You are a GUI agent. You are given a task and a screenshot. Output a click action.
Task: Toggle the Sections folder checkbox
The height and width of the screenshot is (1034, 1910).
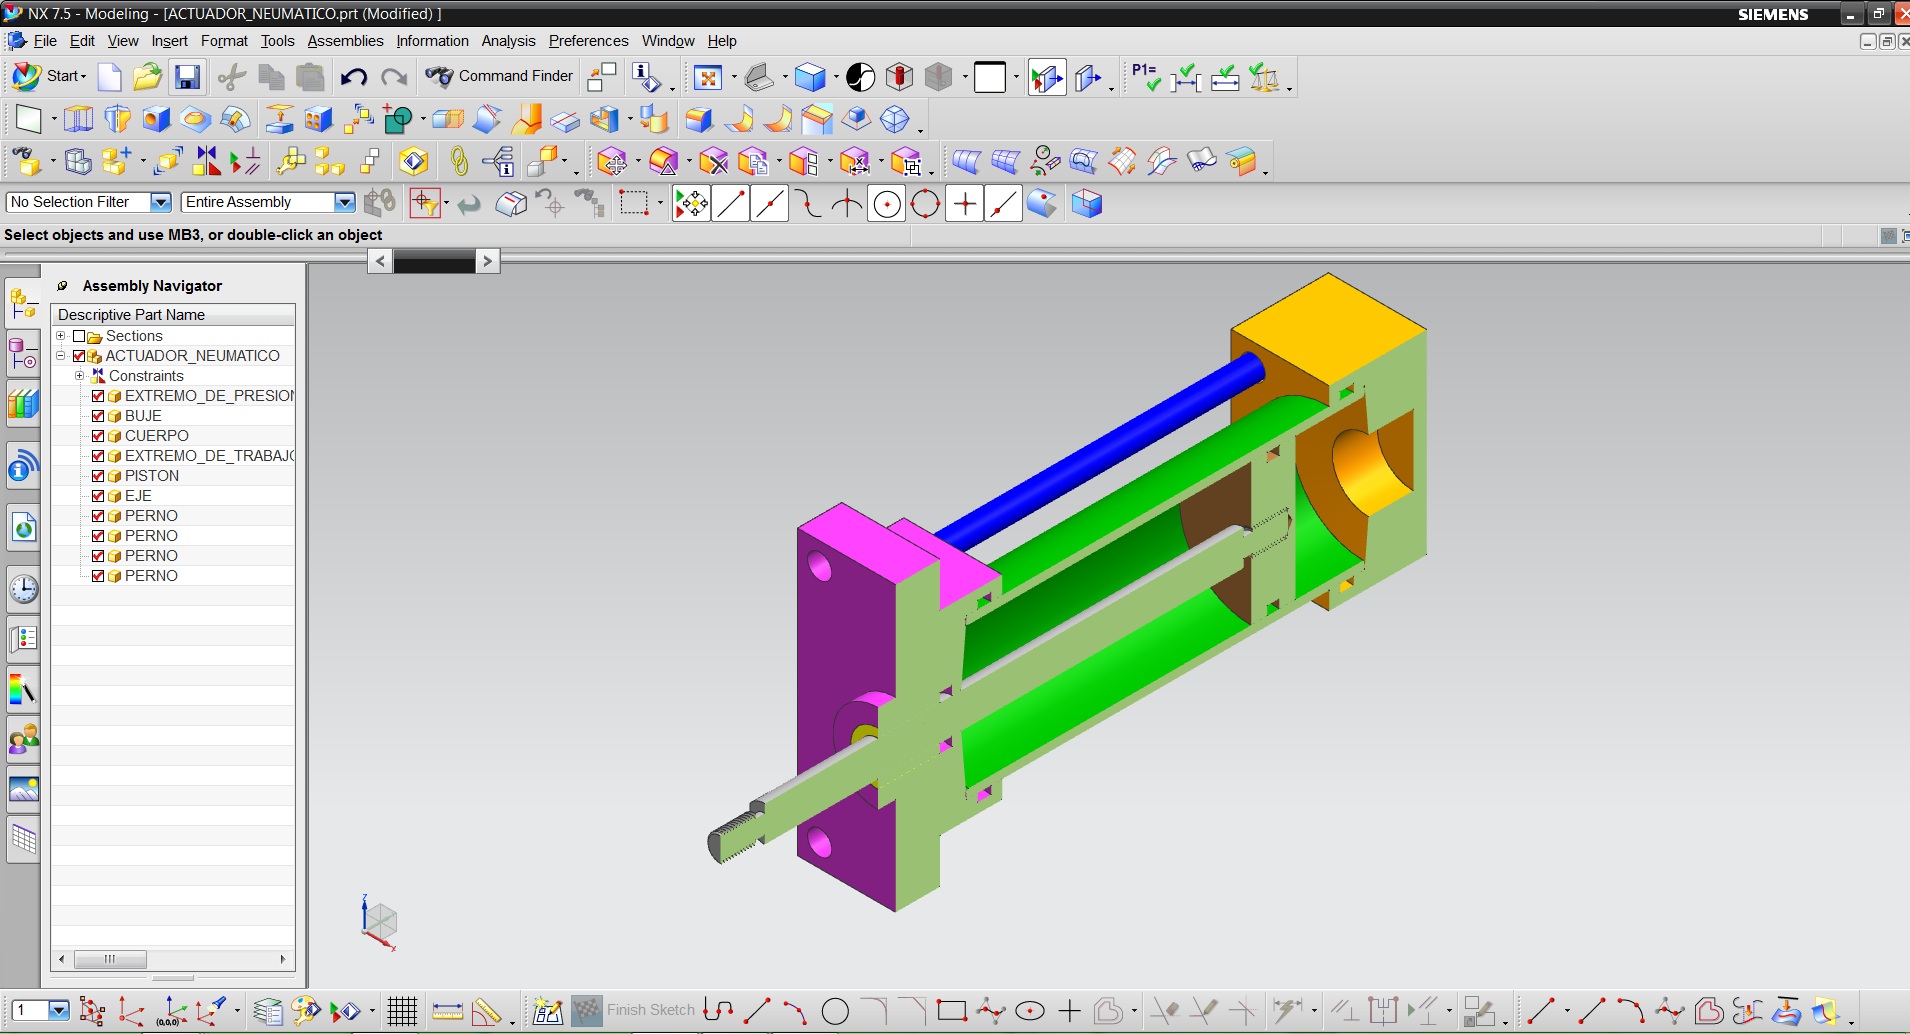pyautogui.click(x=79, y=336)
